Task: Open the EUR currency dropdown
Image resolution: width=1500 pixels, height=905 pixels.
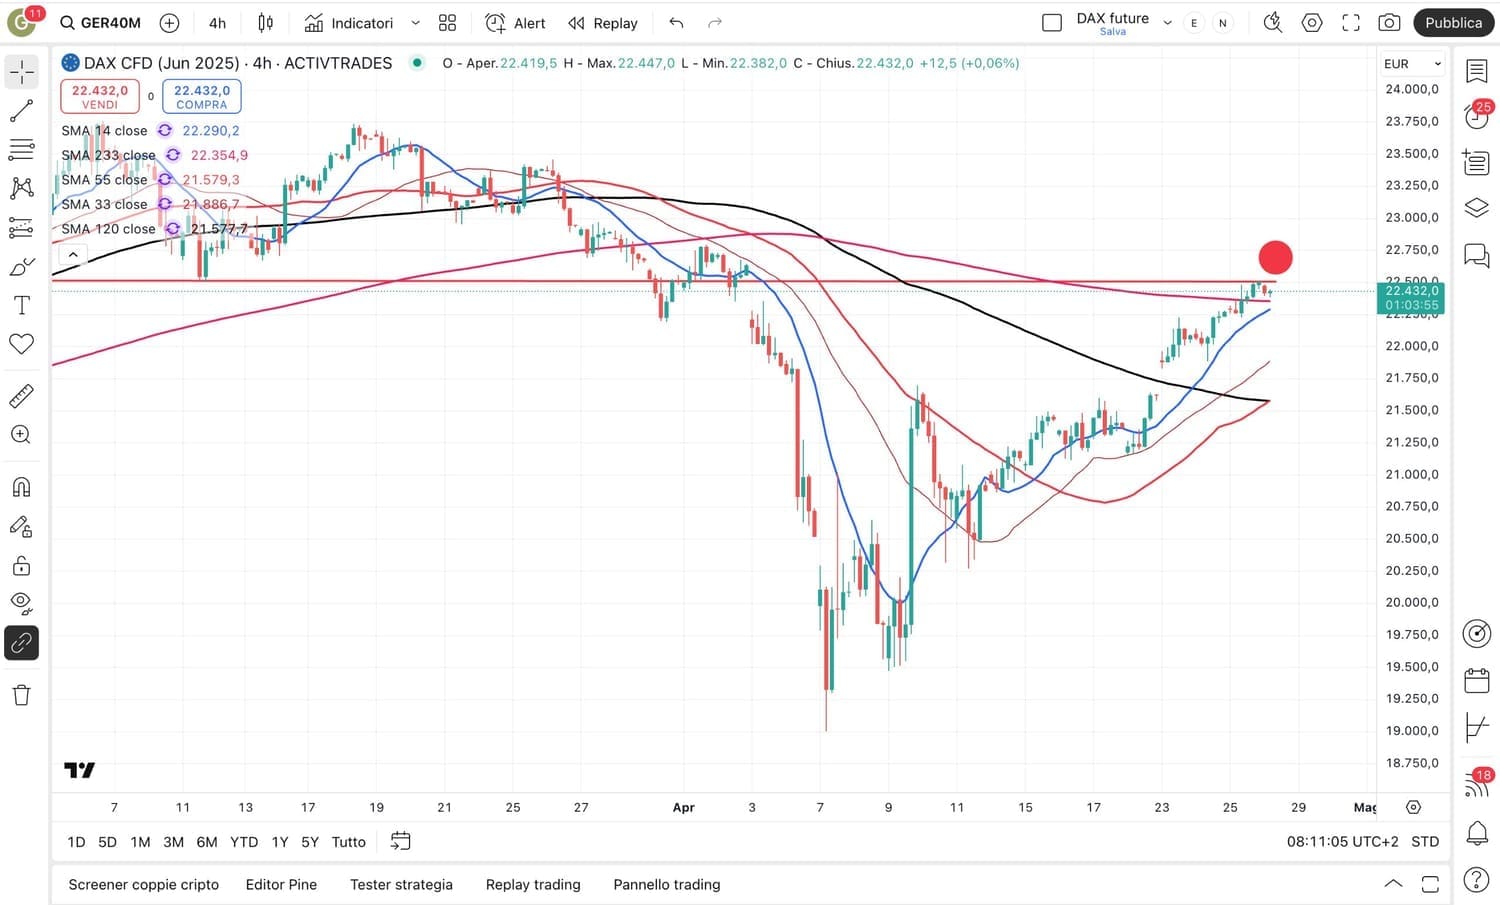Action: click(x=1412, y=64)
